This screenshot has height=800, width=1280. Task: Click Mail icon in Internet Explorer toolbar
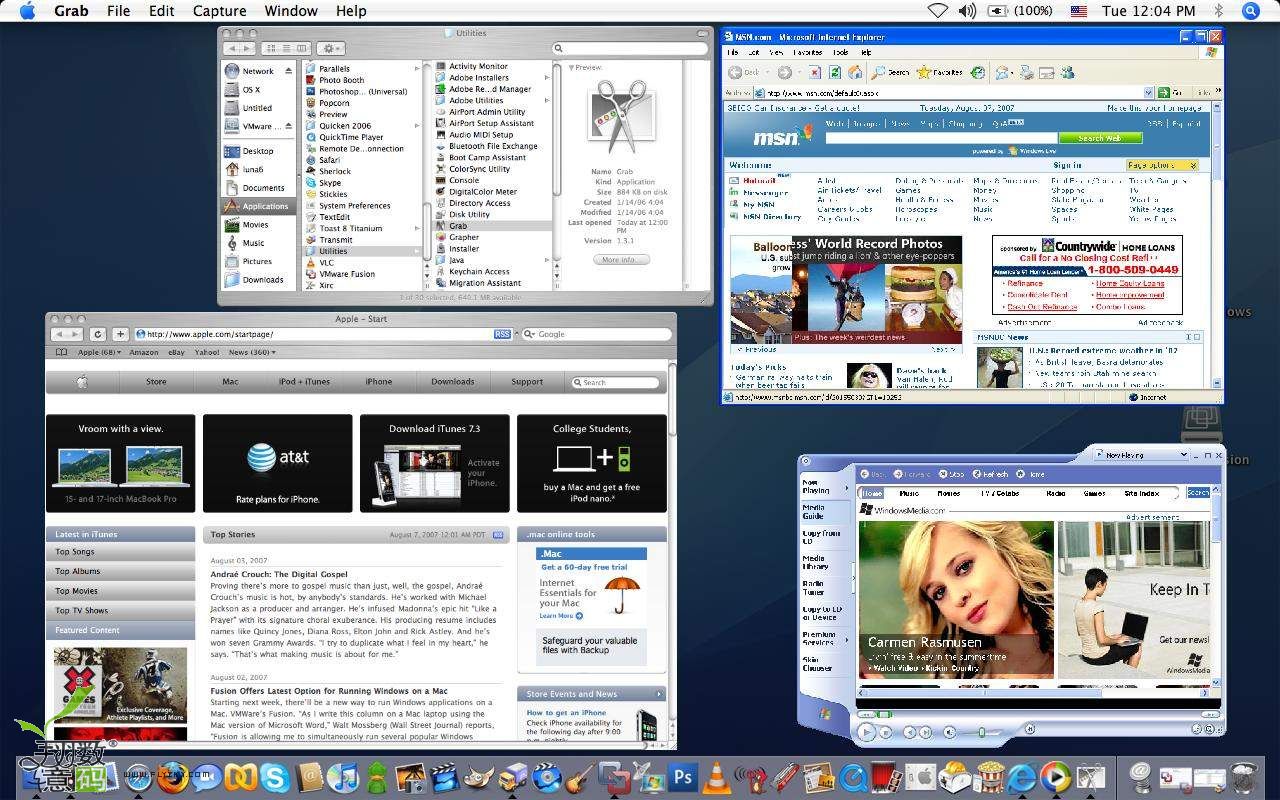tap(1001, 73)
